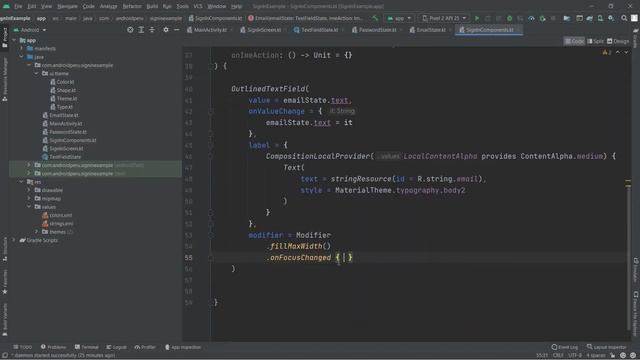Select Color.kt in project tree

[65, 82]
